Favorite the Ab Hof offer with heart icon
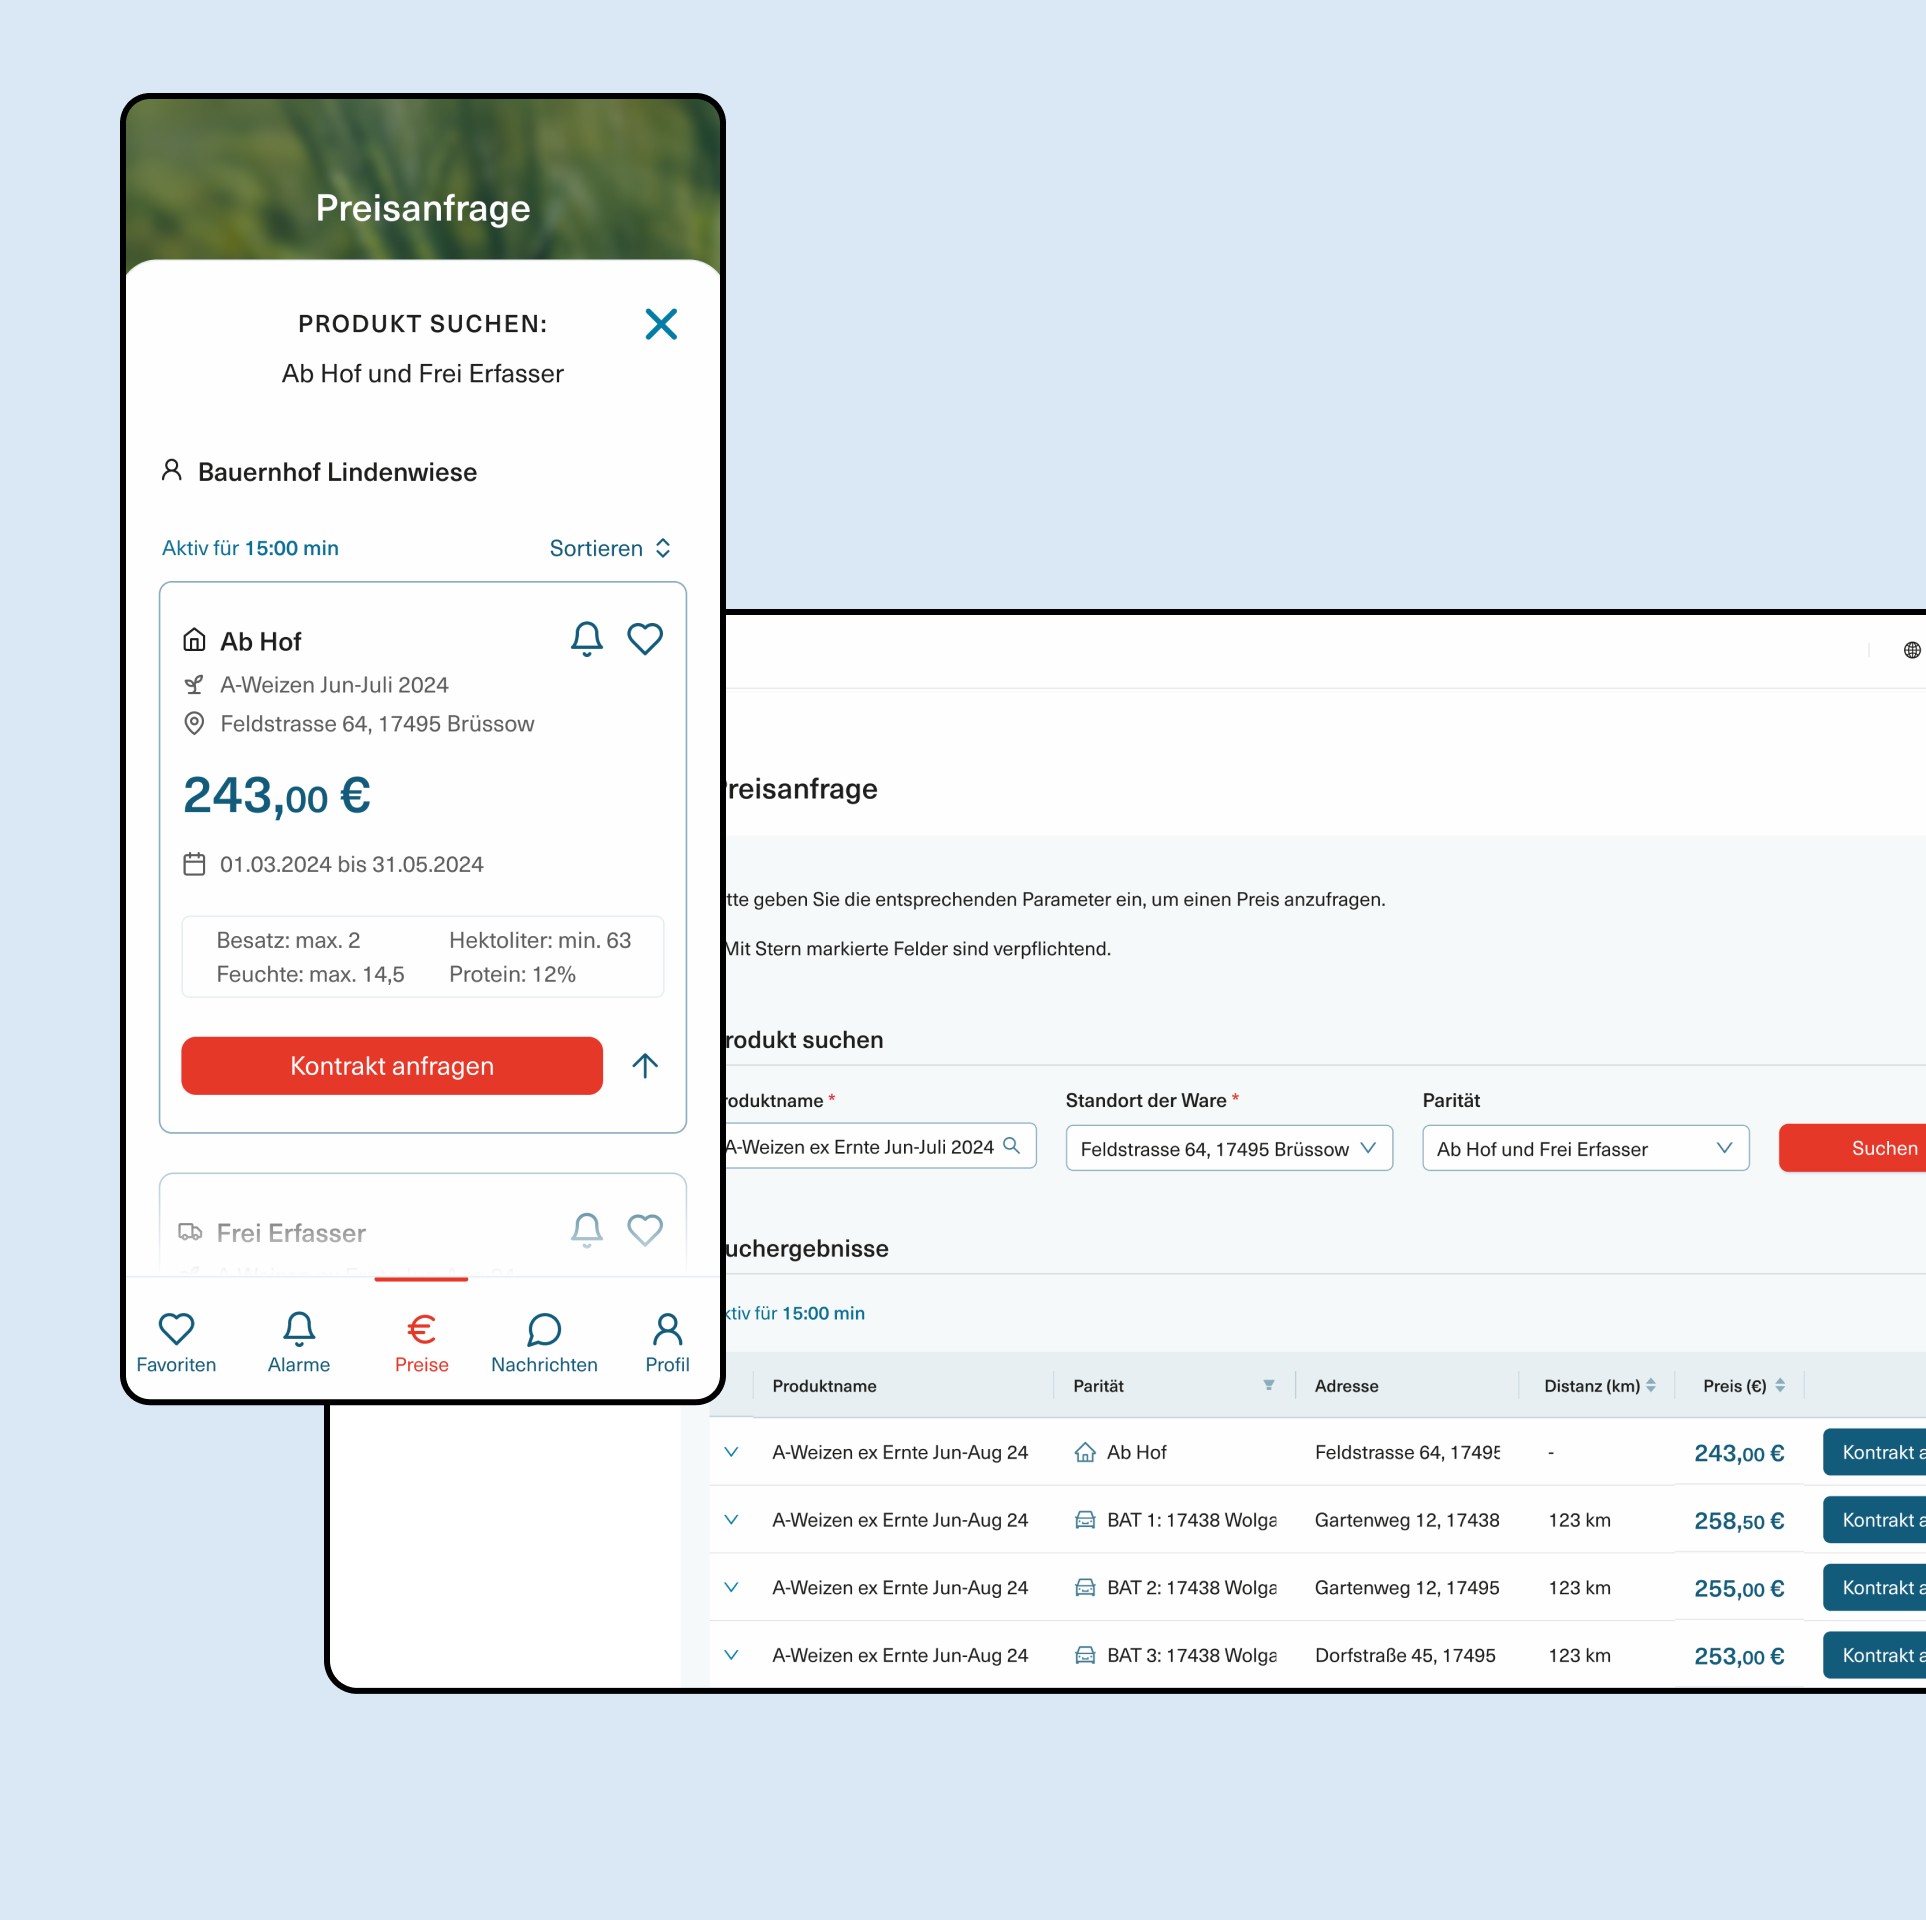Image resolution: width=1926 pixels, height=1920 pixels. click(645, 639)
